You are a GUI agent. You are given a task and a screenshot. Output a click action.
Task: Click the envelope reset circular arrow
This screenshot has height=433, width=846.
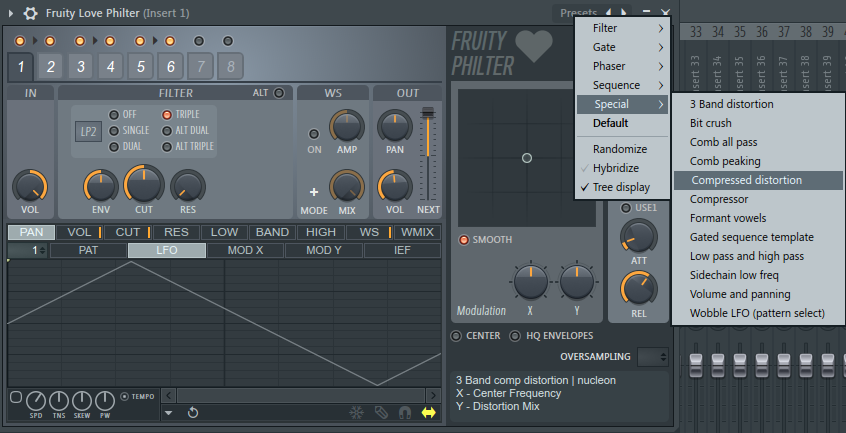click(x=193, y=413)
